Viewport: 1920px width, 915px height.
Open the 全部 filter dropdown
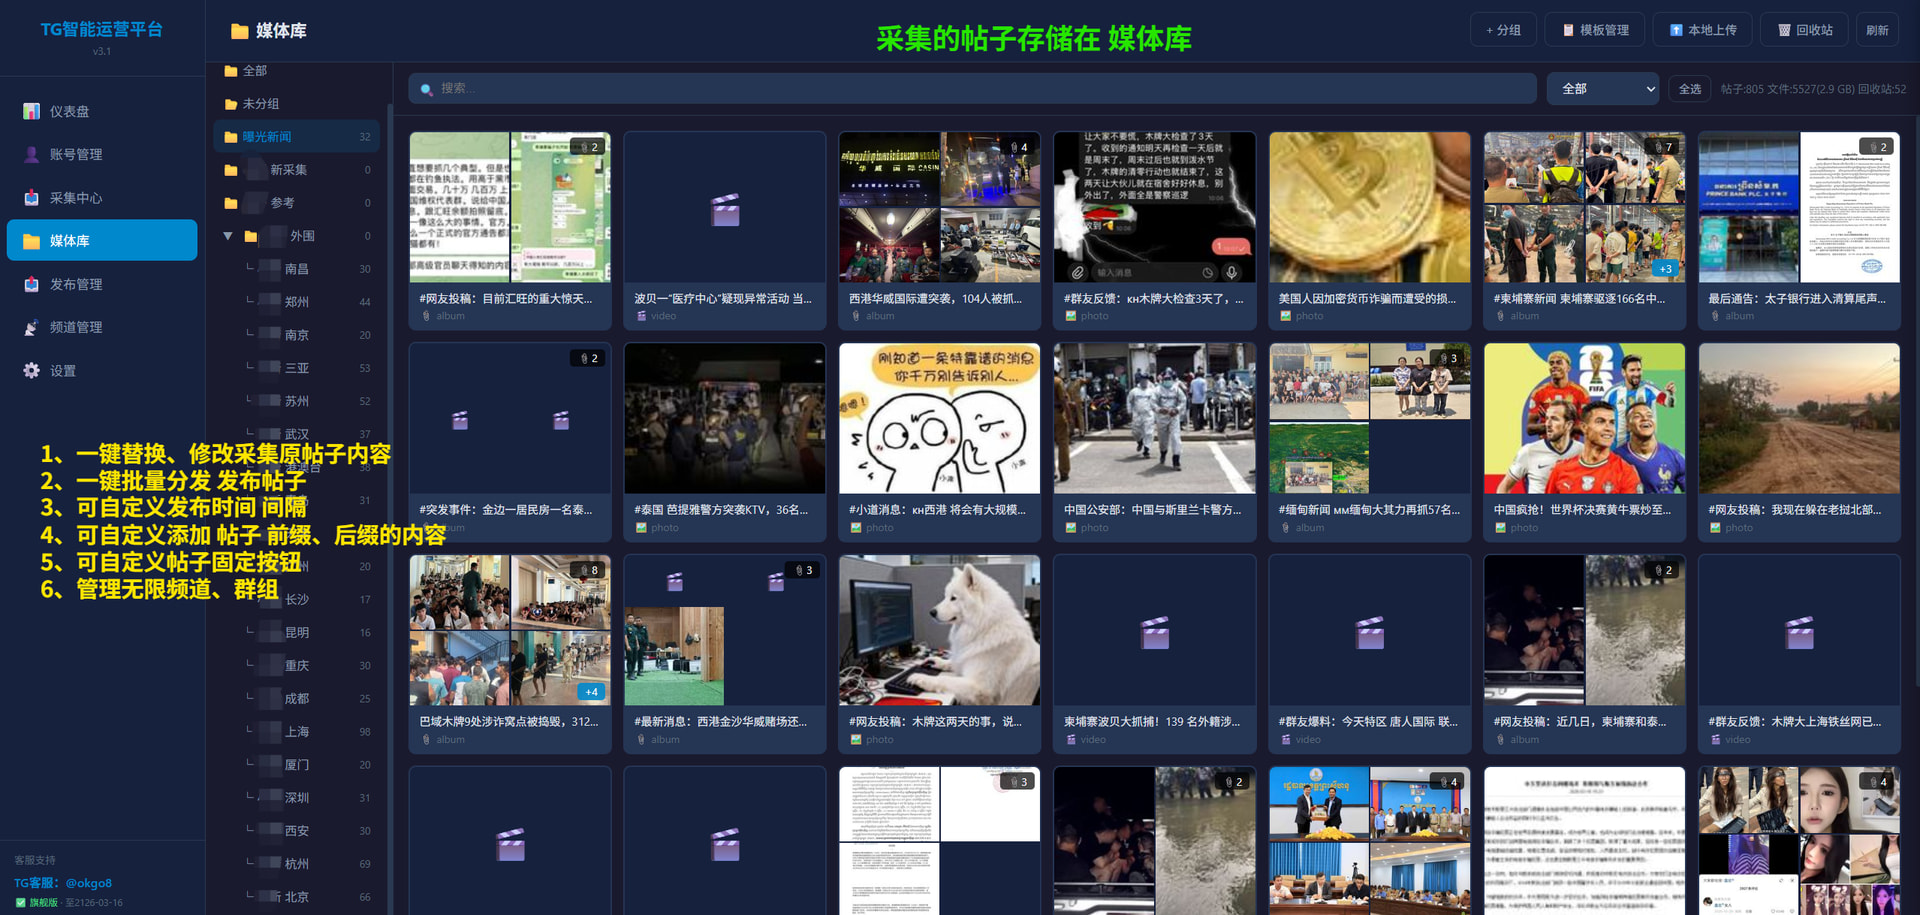point(1602,89)
